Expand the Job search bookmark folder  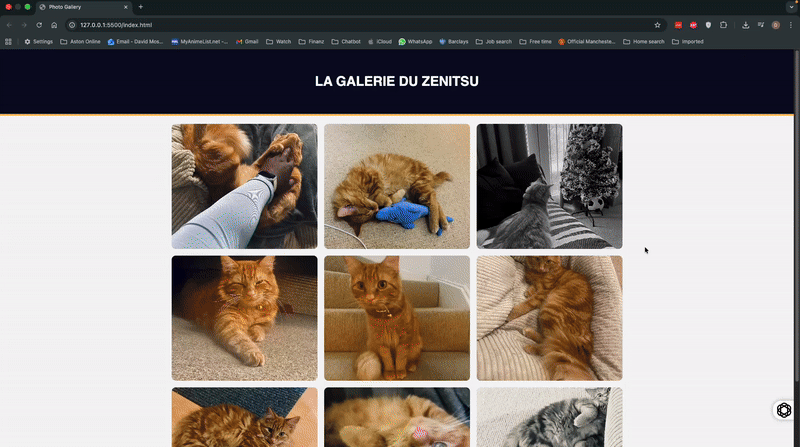tap(493, 42)
